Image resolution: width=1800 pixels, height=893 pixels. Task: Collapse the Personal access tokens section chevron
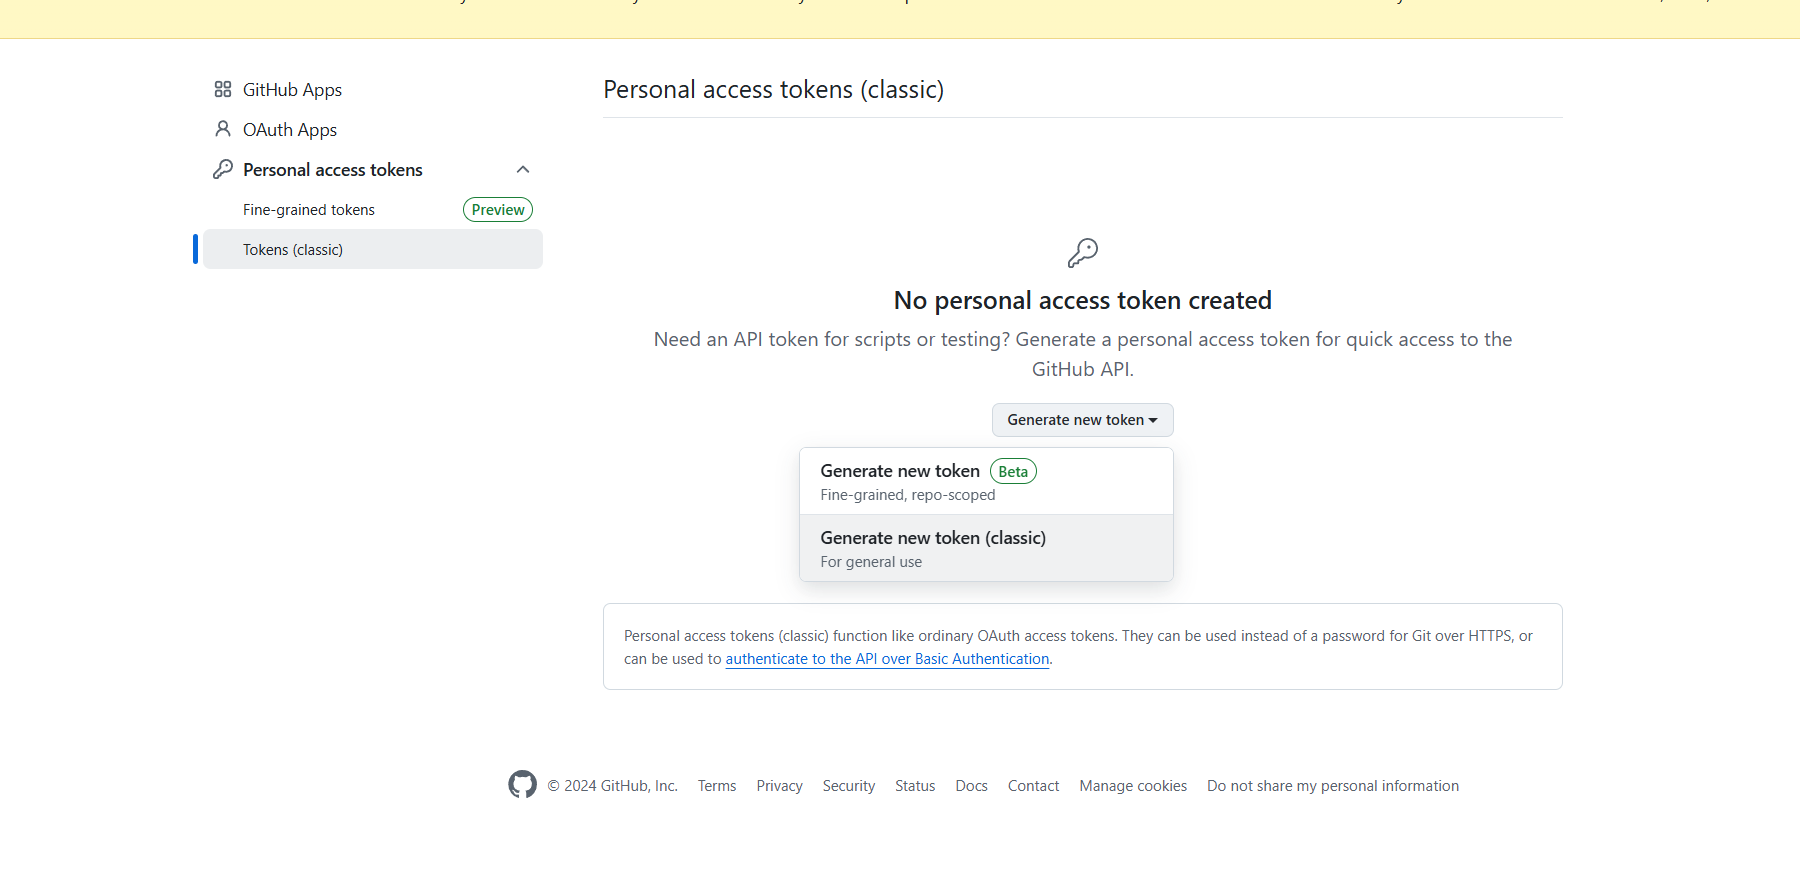pyautogui.click(x=523, y=170)
